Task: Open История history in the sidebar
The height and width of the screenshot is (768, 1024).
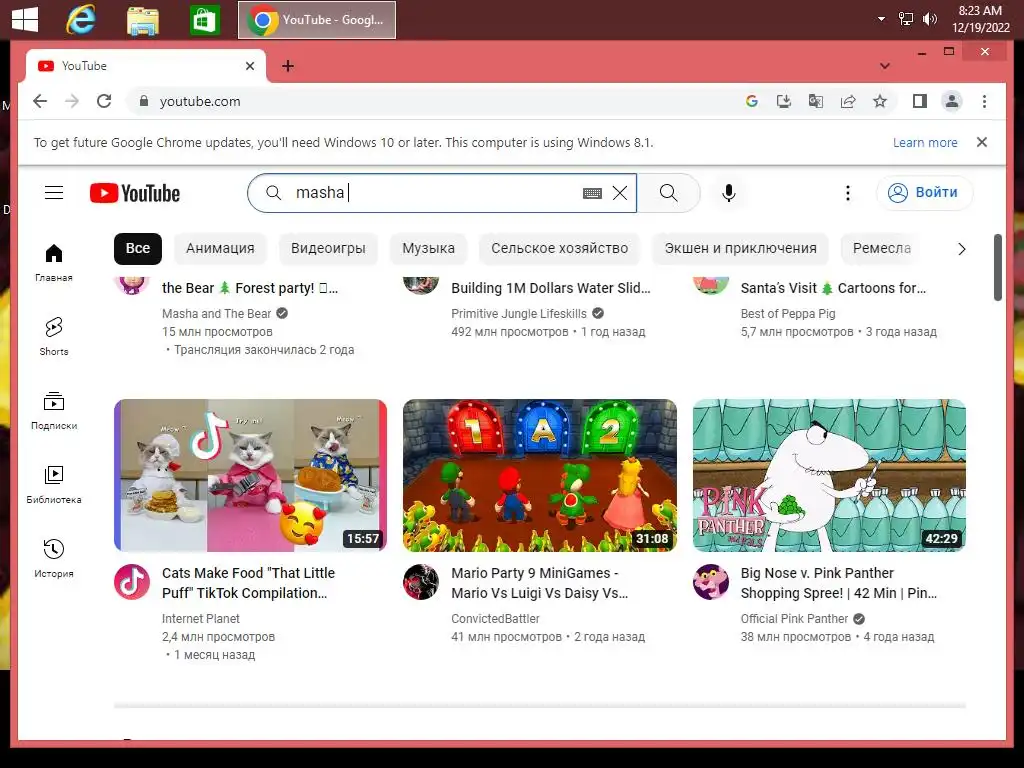Action: click(54, 558)
